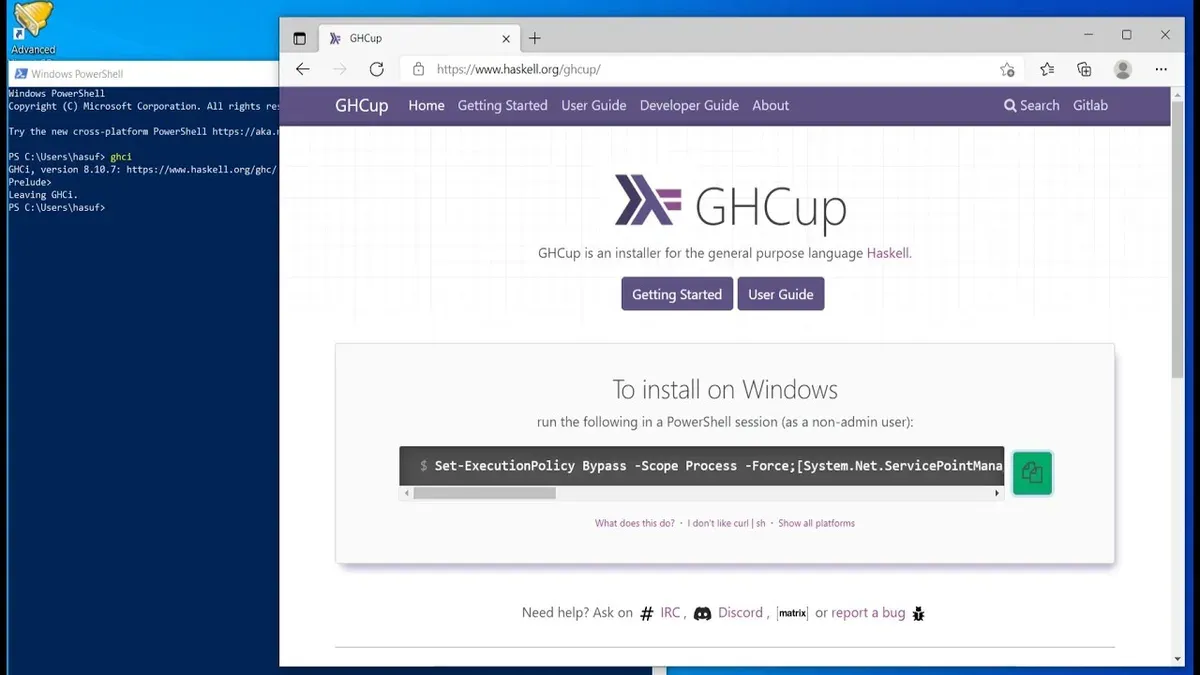Screen dimensions: 1200x675
Task: Click the purple User Guide button
Action: pyautogui.click(x=781, y=294)
